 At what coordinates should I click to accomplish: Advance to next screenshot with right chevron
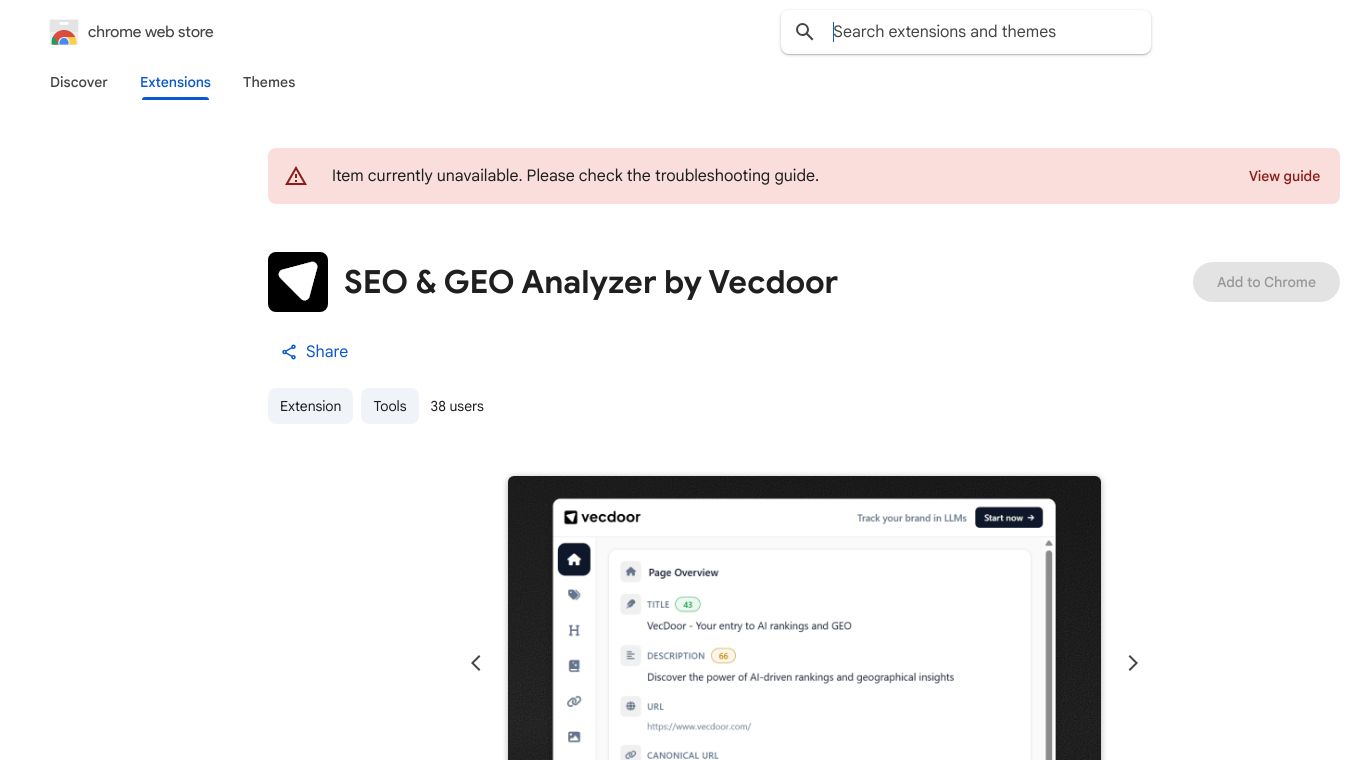1133,663
